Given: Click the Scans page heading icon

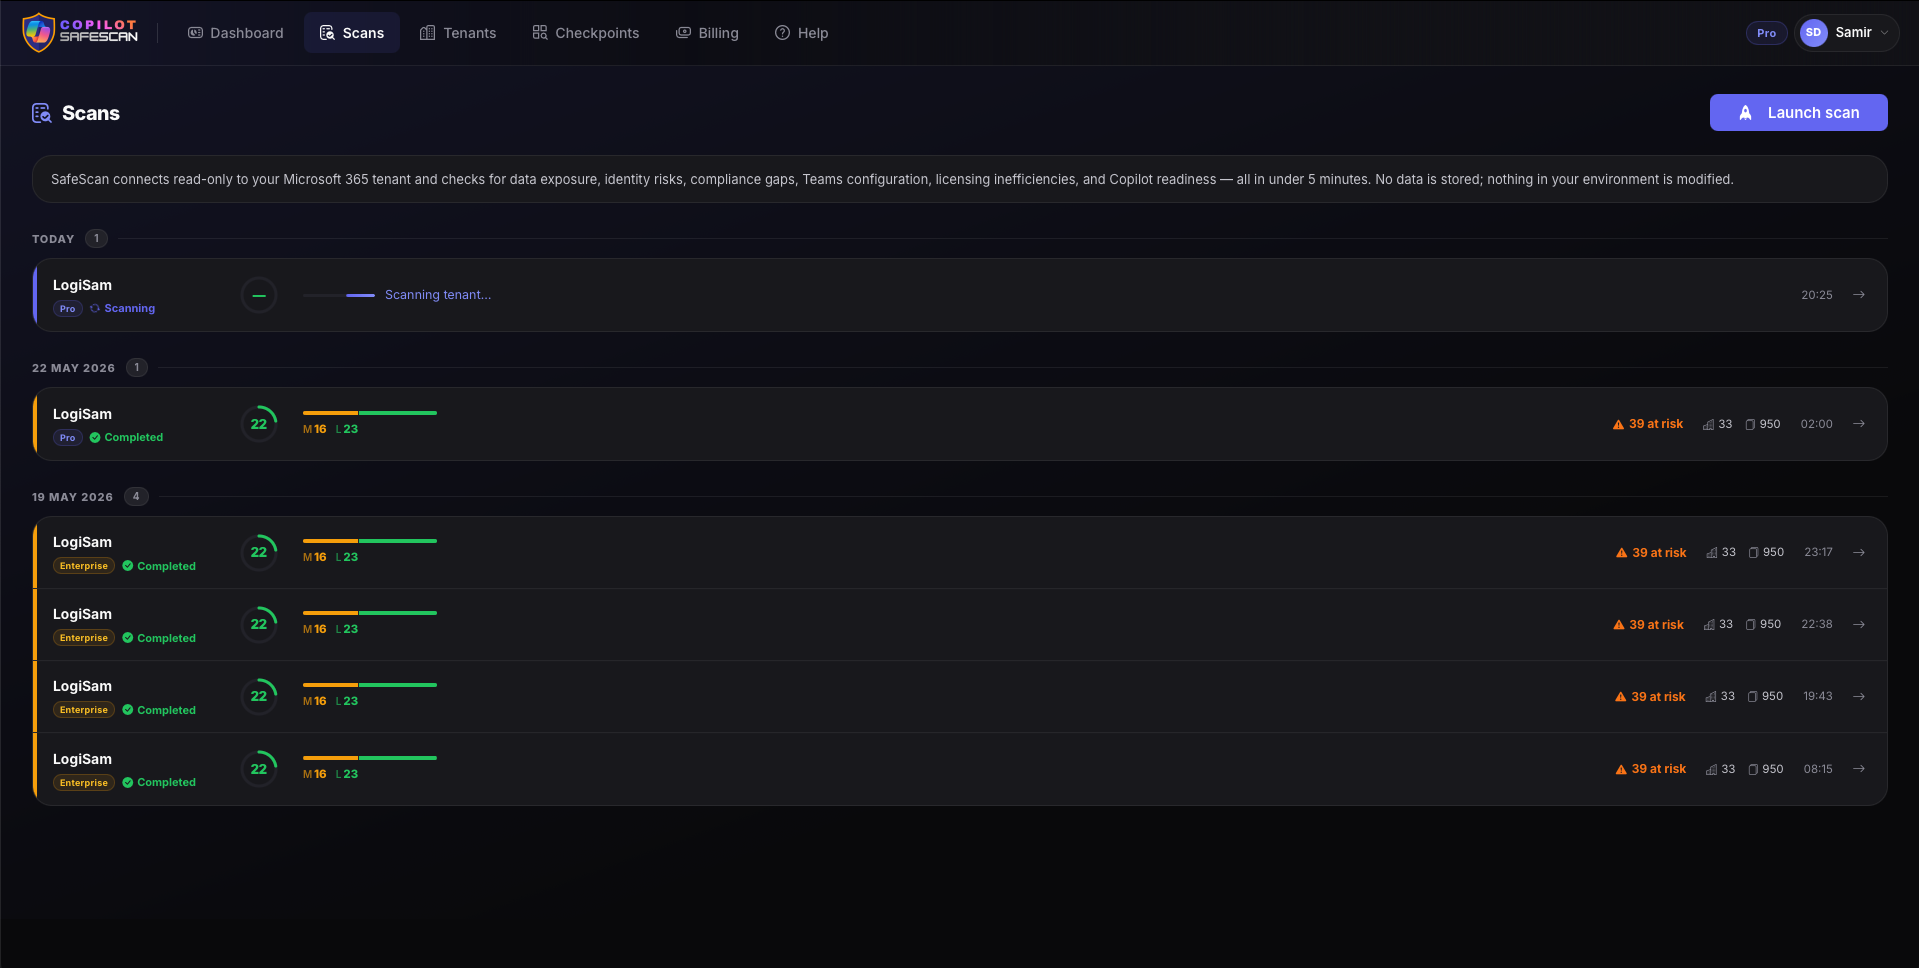Looking at the screenshot, I should coord(42,113).
